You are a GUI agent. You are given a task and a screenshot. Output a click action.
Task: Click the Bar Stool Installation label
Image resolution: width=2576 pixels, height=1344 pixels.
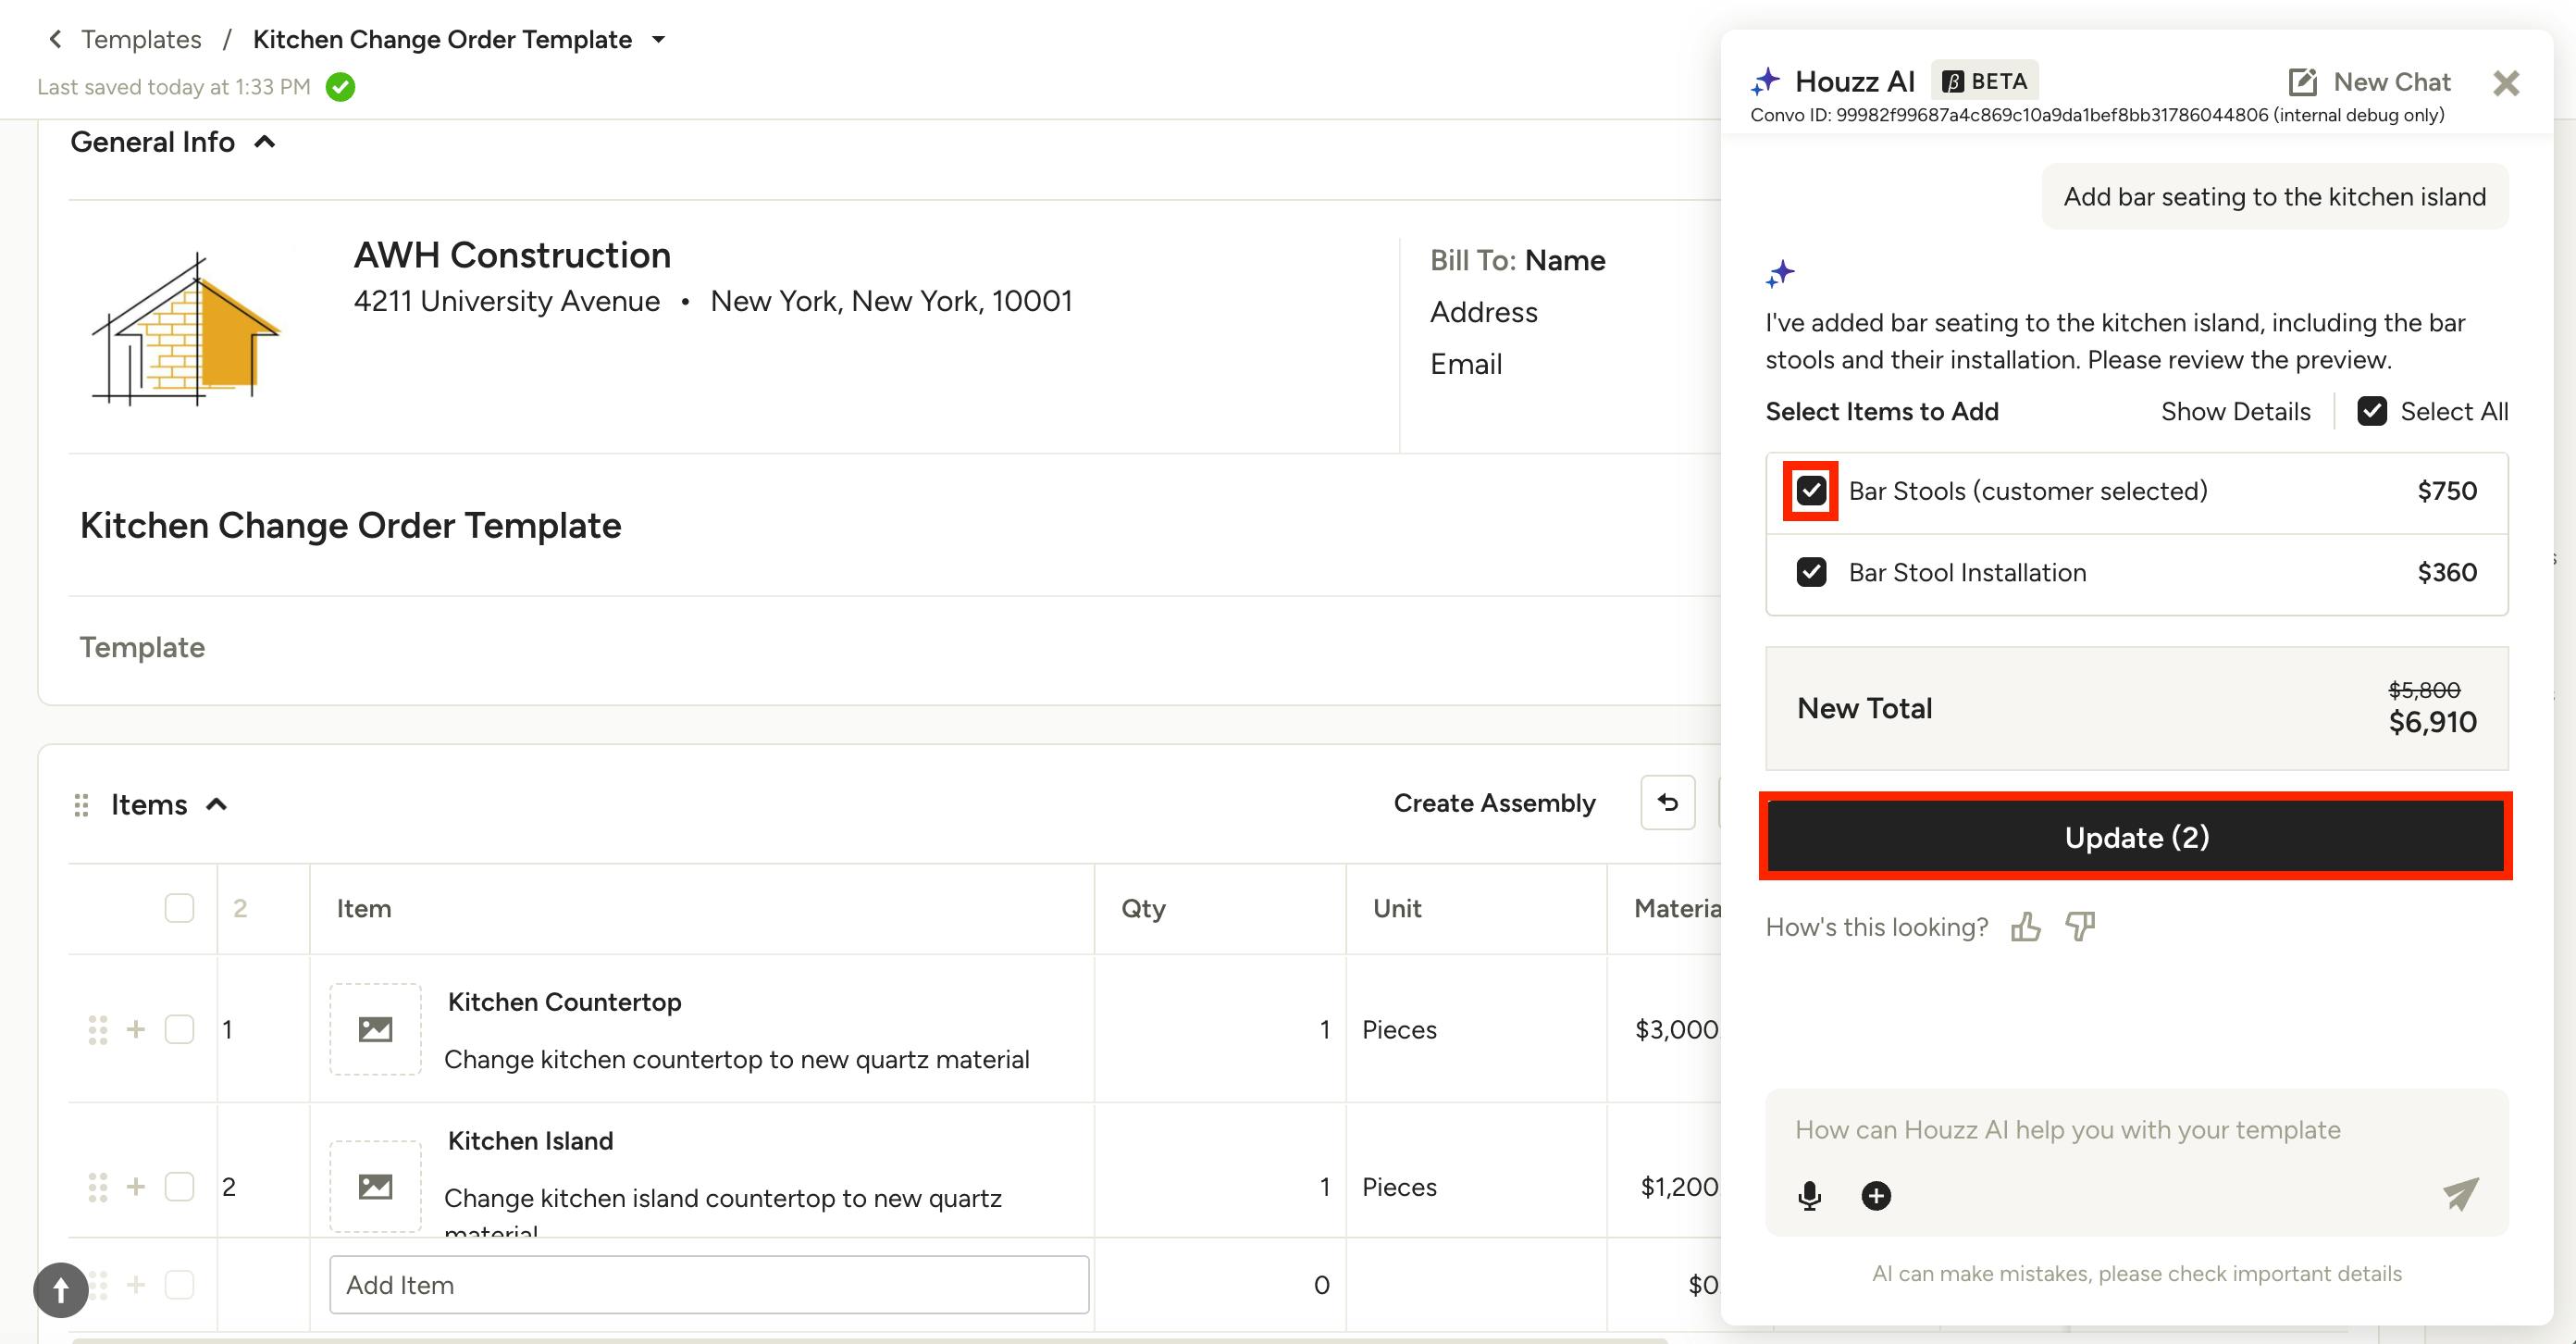click(x=1967, y=572)
